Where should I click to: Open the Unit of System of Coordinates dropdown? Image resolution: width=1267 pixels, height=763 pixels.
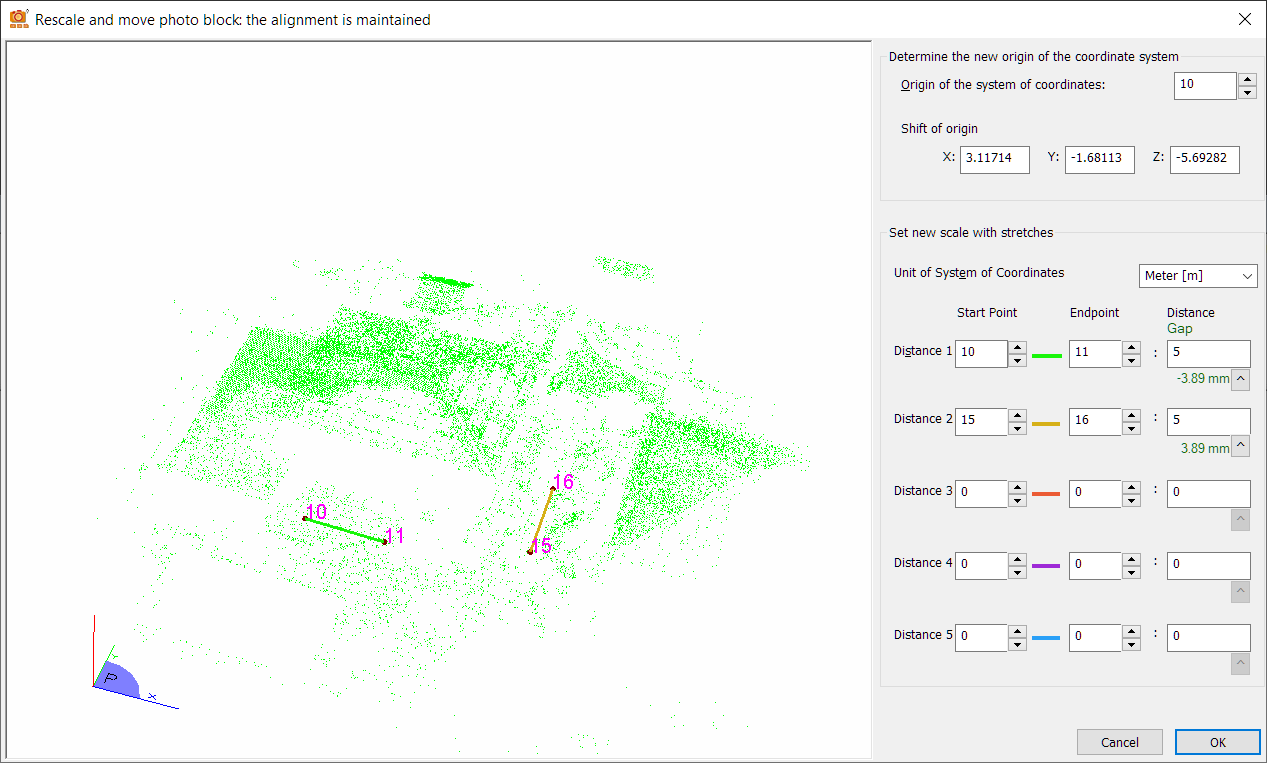point(1198,276)
